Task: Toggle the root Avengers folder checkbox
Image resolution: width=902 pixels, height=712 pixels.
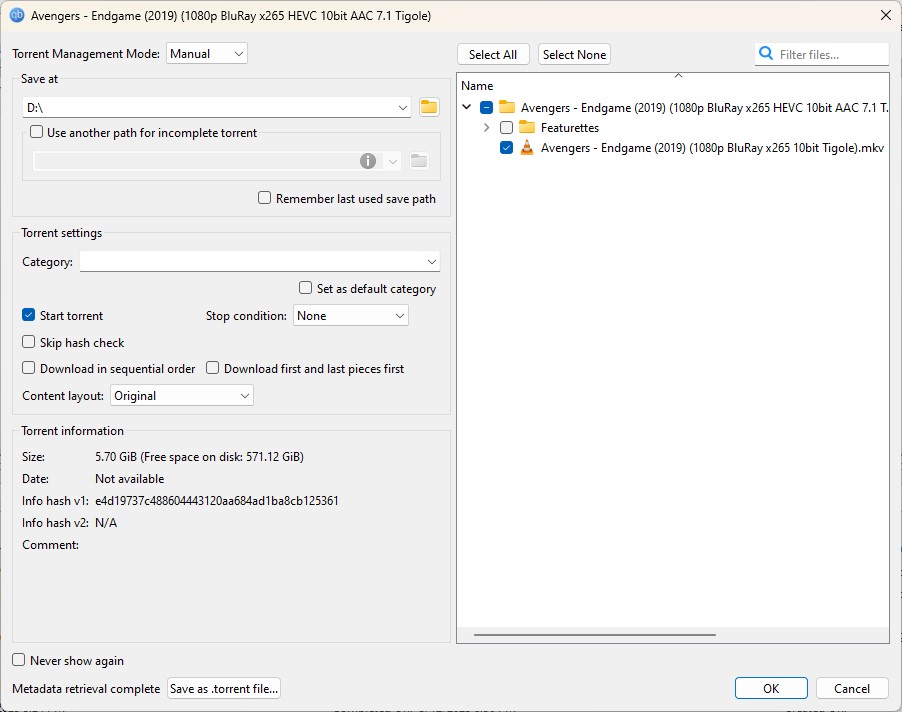Action: pyautogui.click(x=486, y=108)
